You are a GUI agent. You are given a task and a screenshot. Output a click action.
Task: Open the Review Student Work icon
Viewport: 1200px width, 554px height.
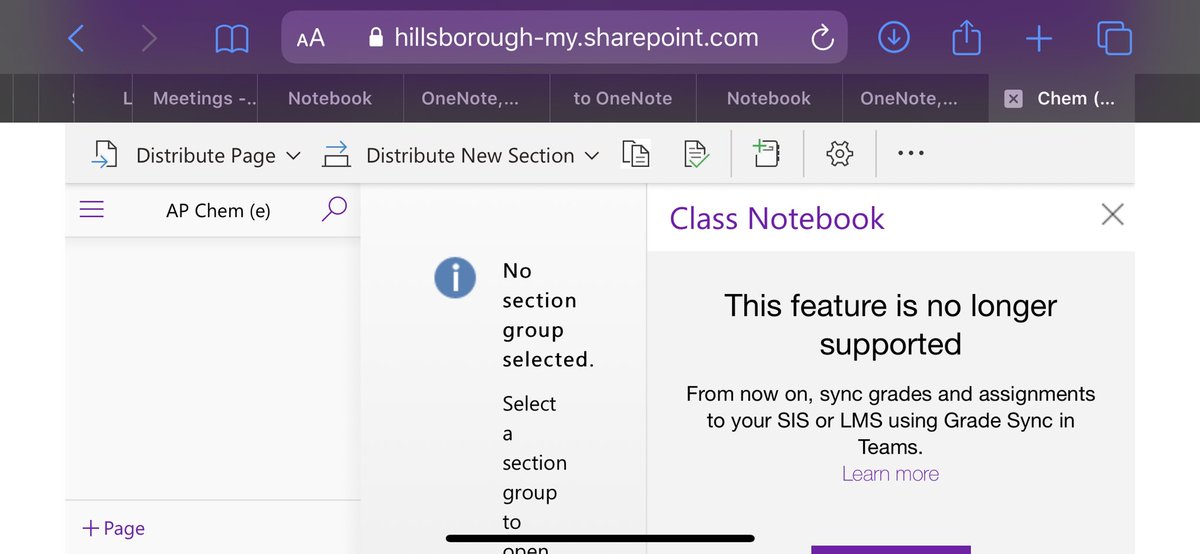pyautogui.click(x=697, y=154)
